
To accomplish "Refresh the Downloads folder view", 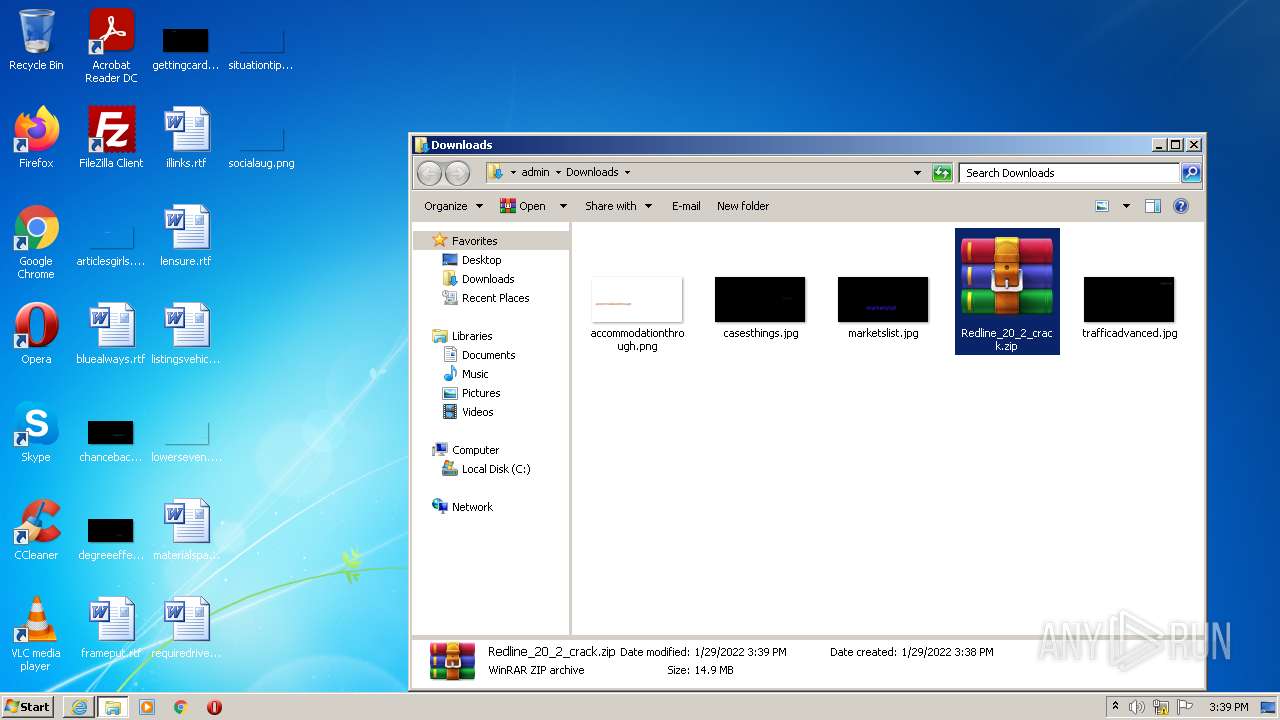I will pyautogui.click(x=942, y=172).
